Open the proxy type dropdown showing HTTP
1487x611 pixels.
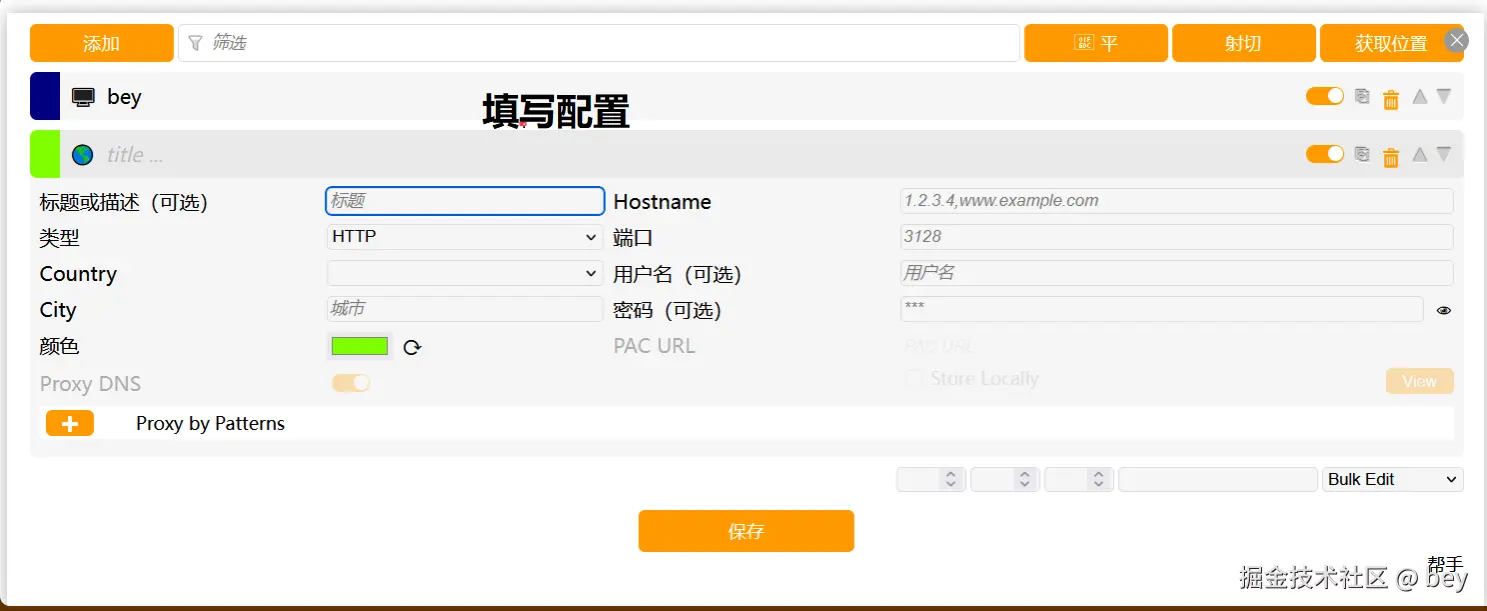tap(464, 236)
